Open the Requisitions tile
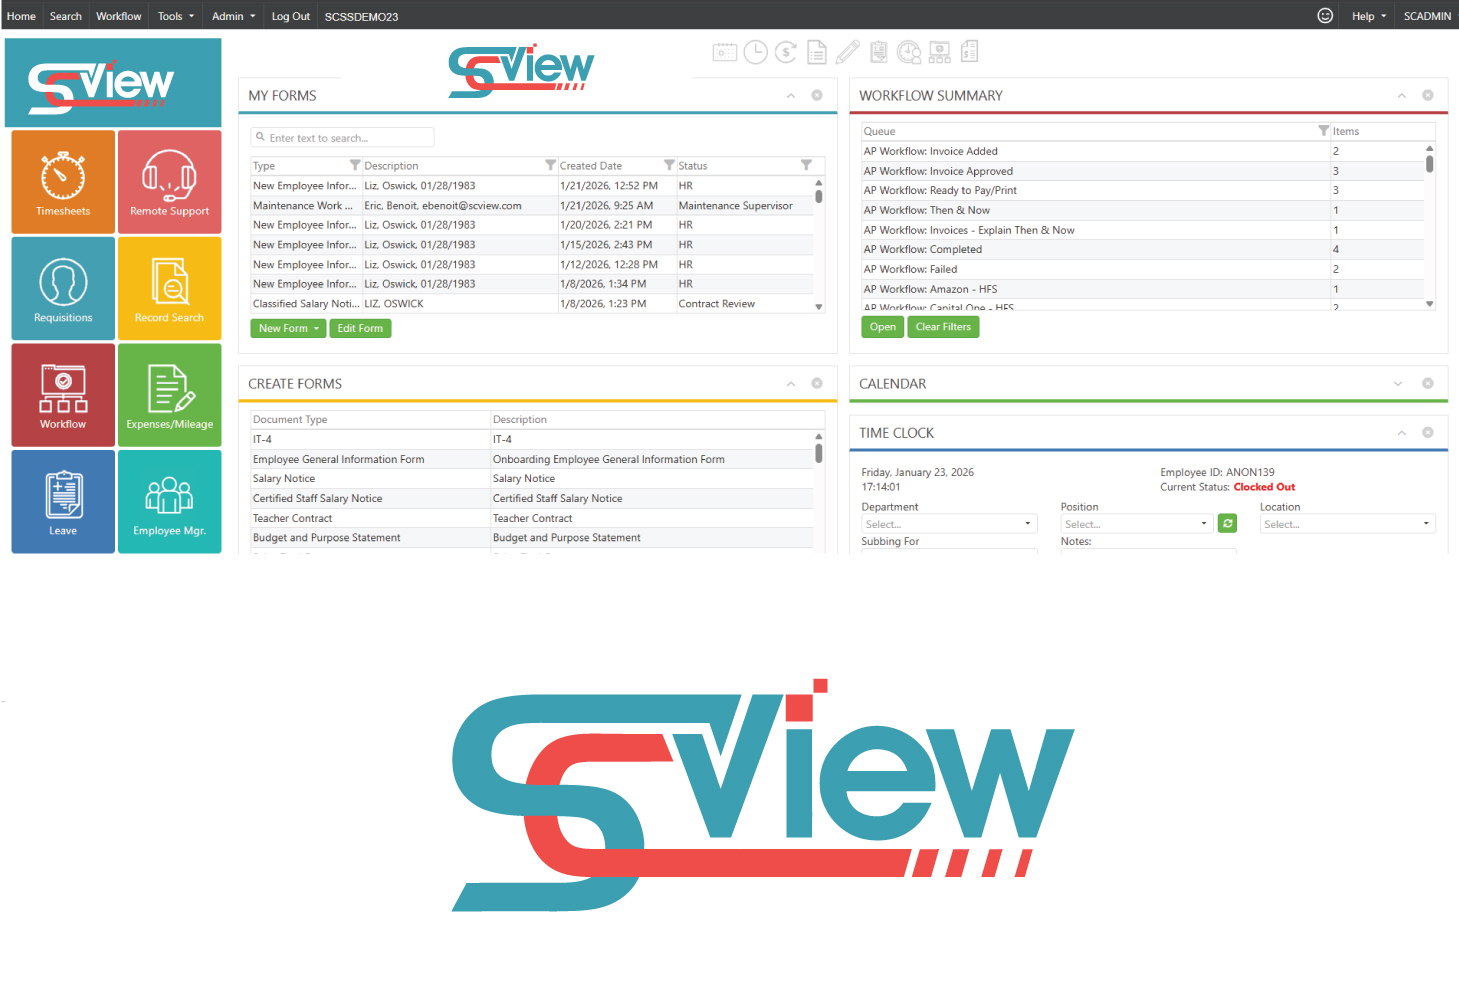The image size is (1459, 1000). click(x=63, y=288)
